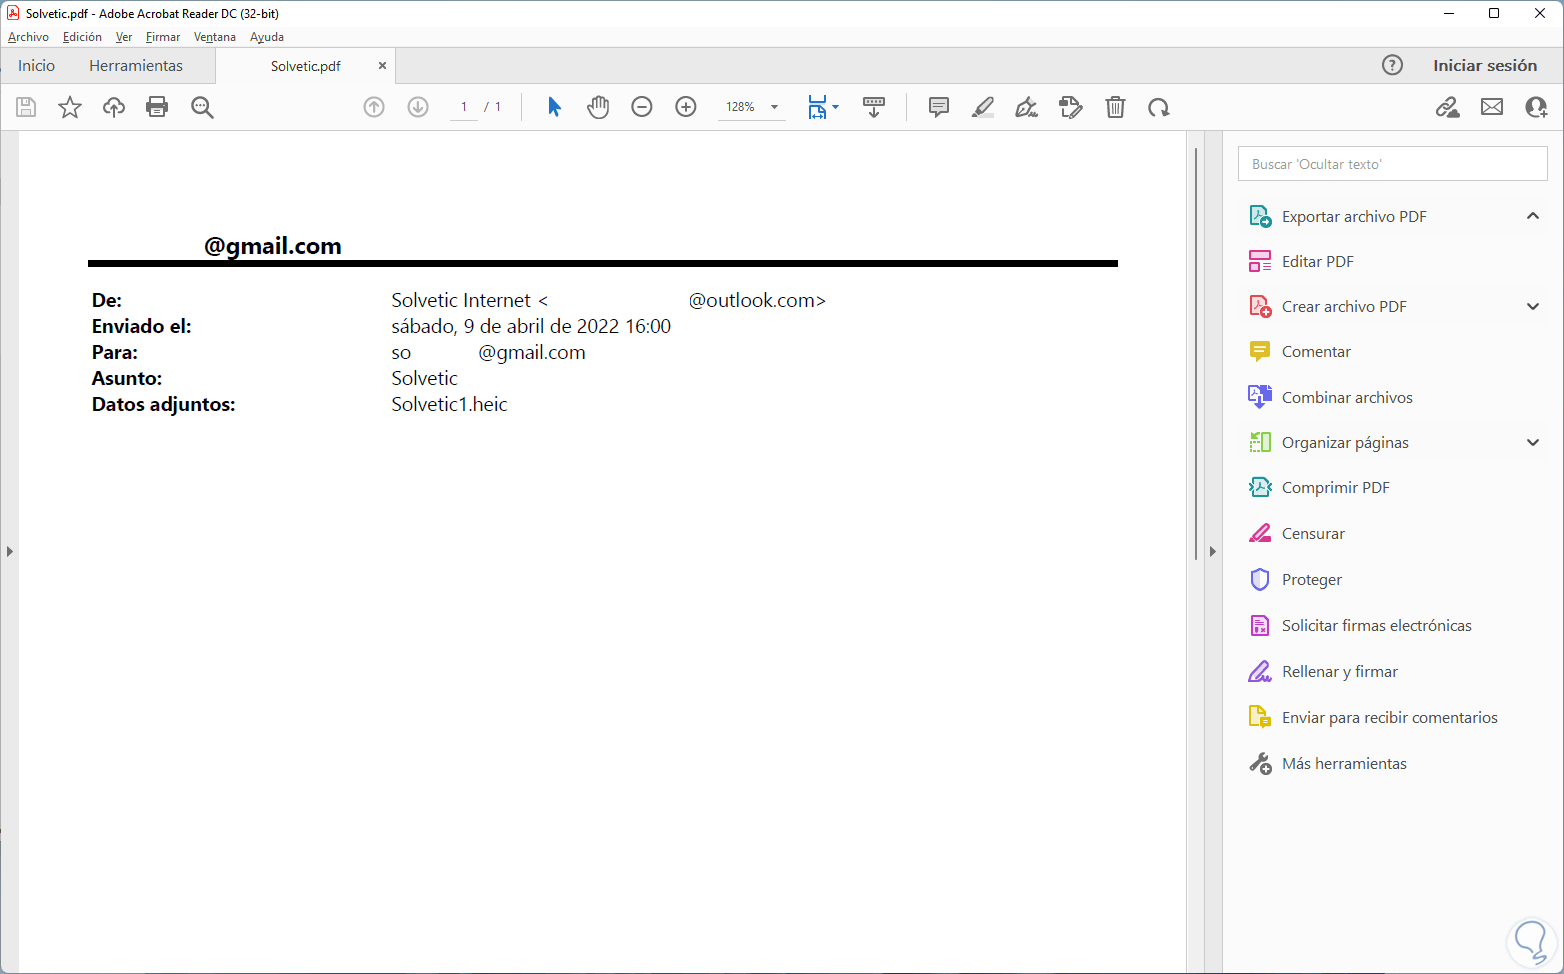Image resolution: width=1564 pixels, height=974 pixels.
Task: Open the help question mark icon
Action: point(1392,65)
